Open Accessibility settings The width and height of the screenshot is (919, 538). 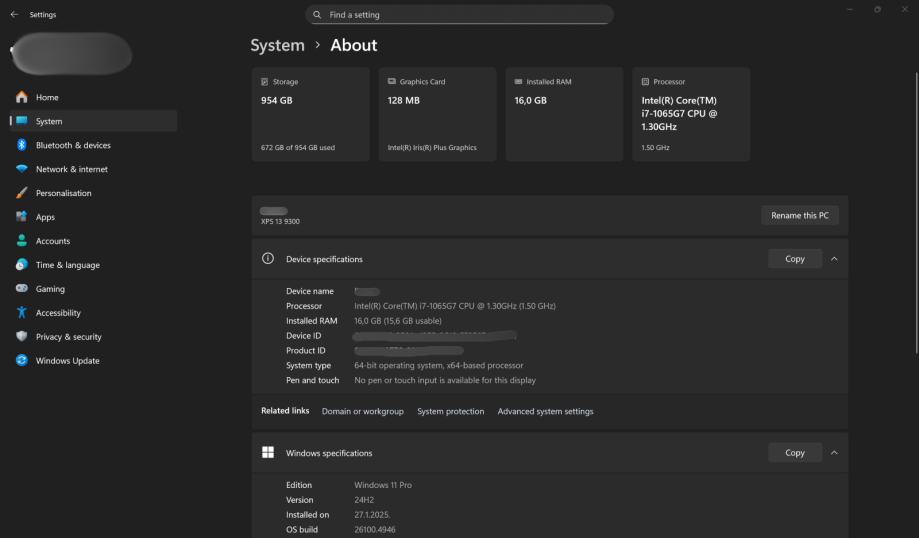point(58,313)
